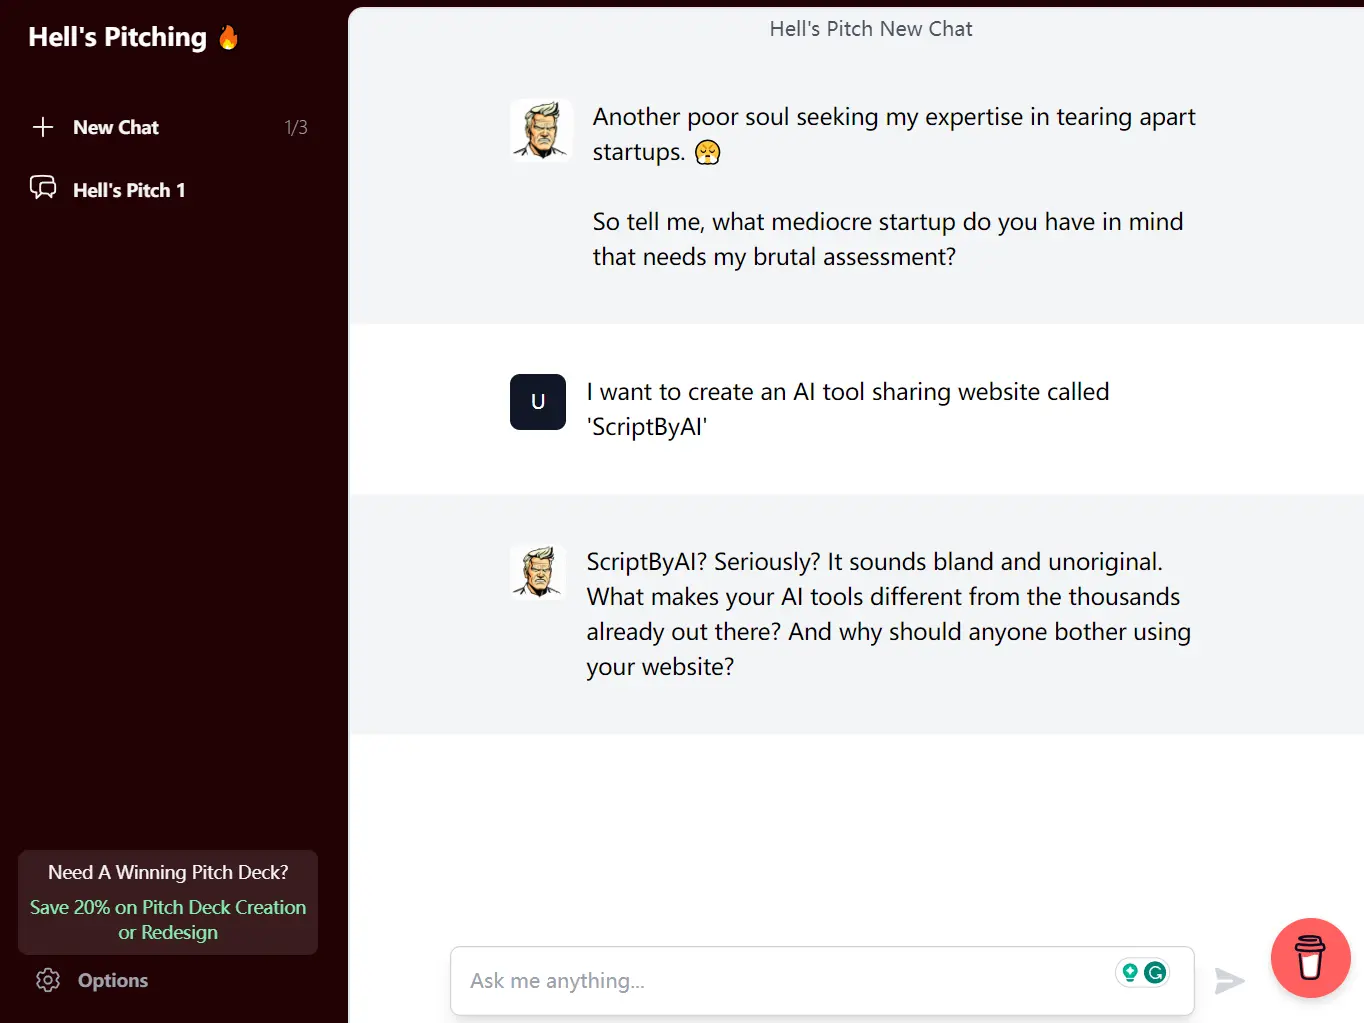Click the Need A Winning Pitch Deck heading
This screenshot has width=1364, height=1023.
pyautogui.click(x=168, y=872)
